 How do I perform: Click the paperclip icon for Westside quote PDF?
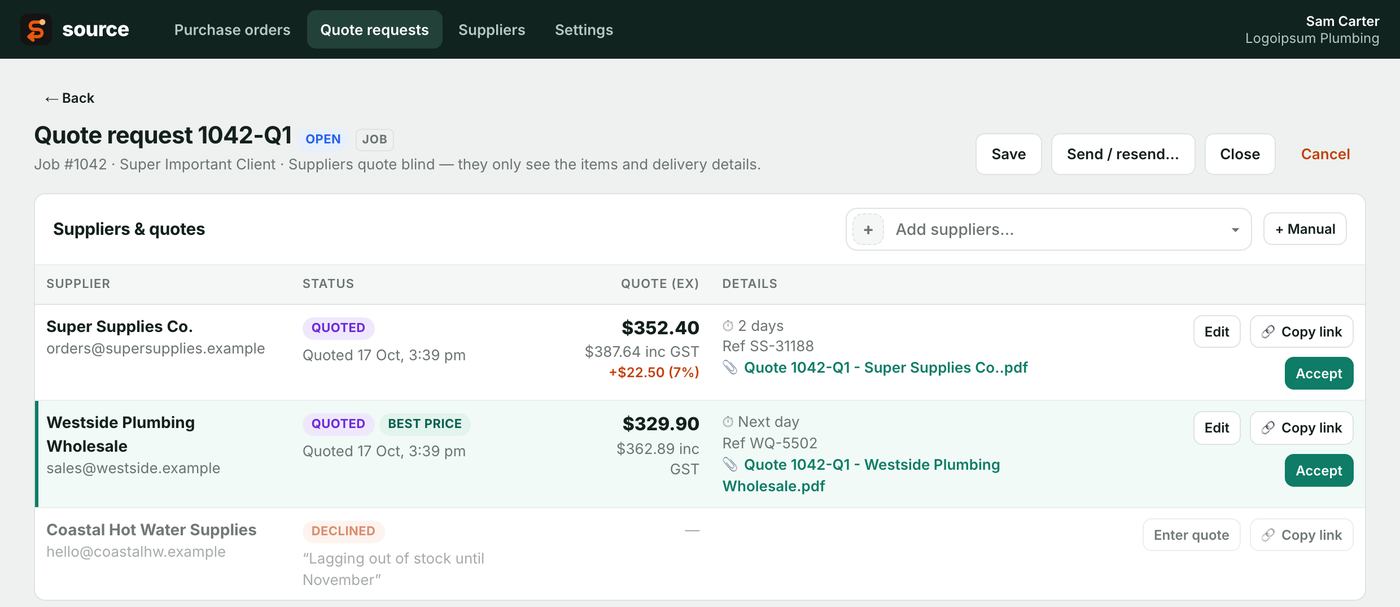730,465
